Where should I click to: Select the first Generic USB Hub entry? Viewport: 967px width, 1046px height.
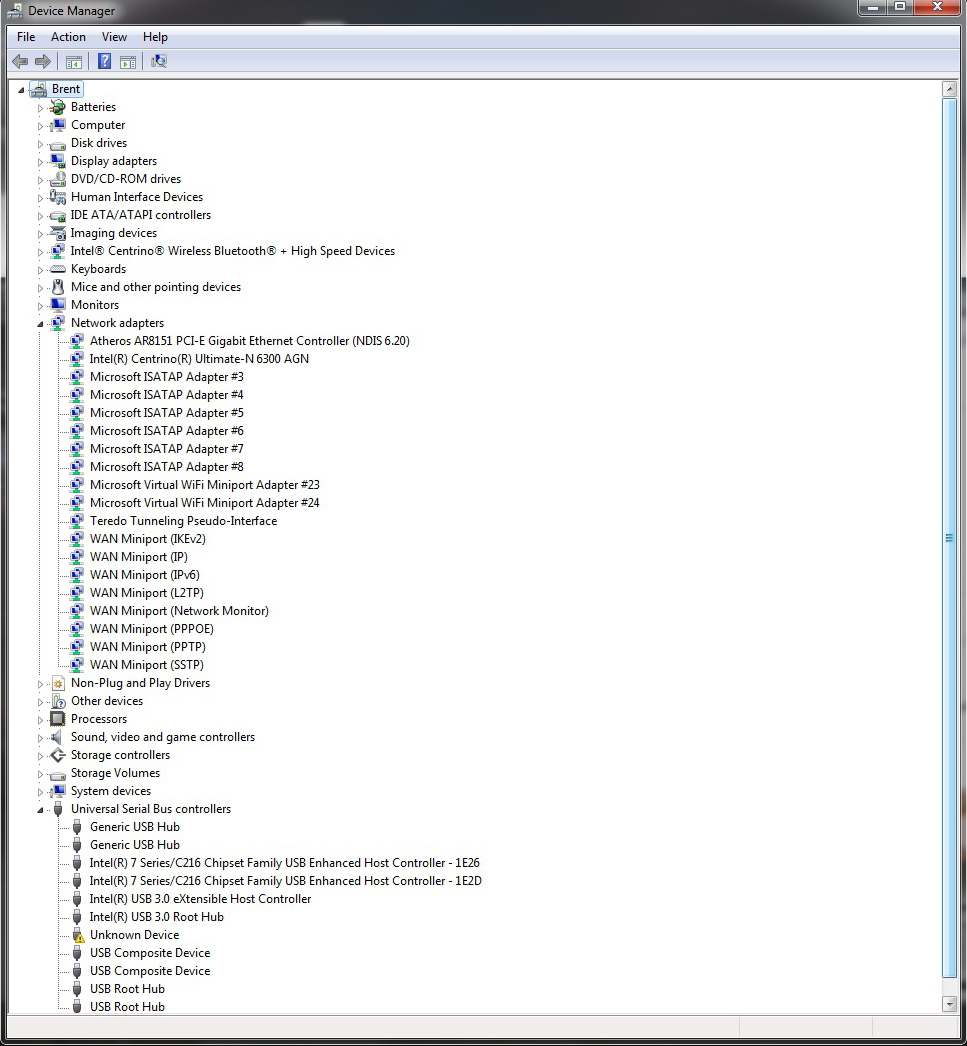click(x=135, y=827)
